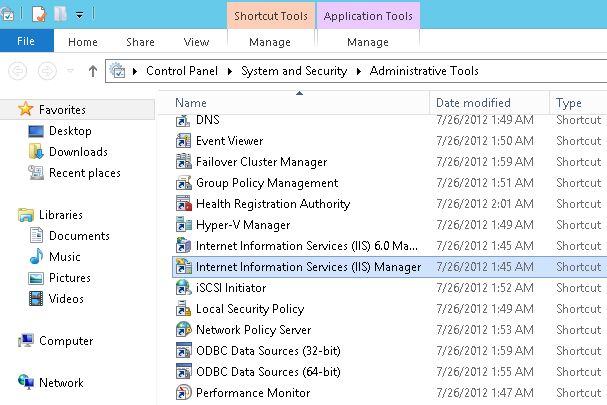Select the Group Policy Management icon
The width and height of the screenshot is (607, 405).
(x=183, y=182)
